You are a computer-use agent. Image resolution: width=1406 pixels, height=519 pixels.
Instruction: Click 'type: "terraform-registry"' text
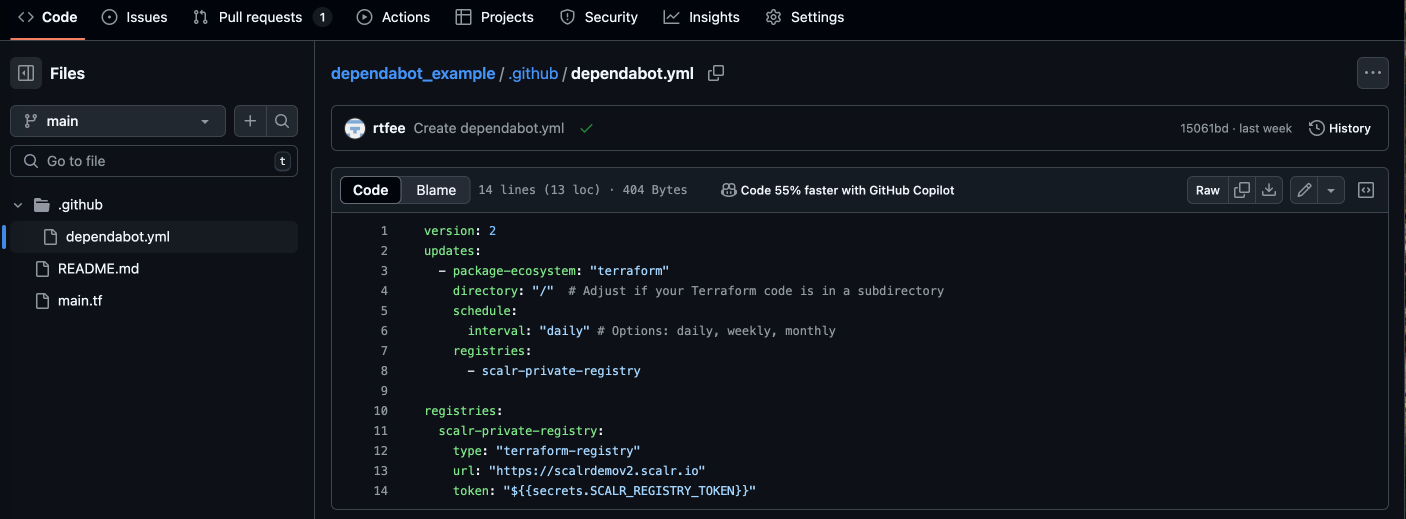pos(546,451)
